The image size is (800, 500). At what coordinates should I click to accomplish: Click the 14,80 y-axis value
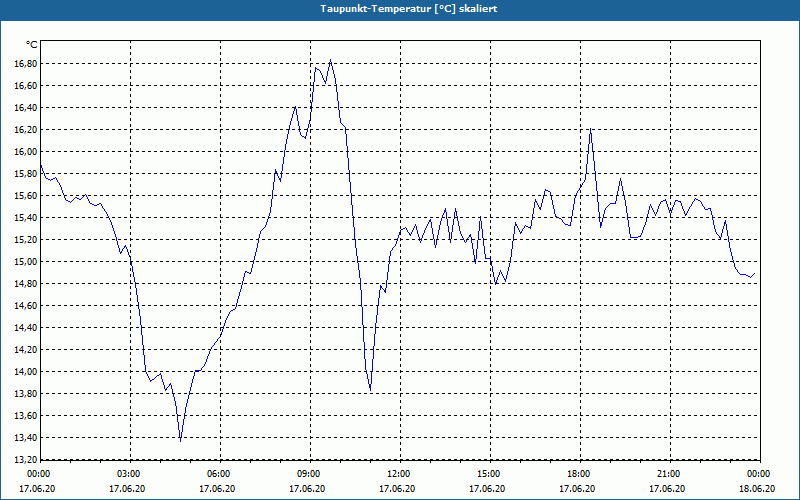pyautogui.click(x=26, y=284)
